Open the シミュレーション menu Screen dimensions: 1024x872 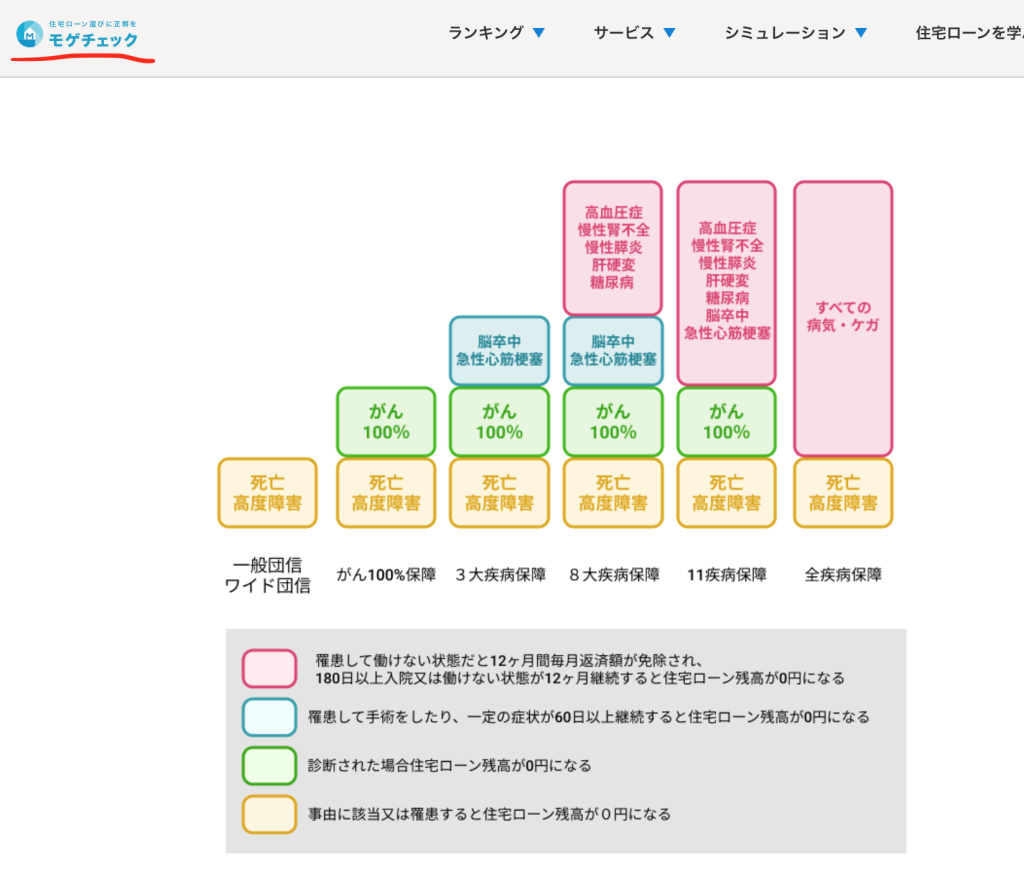click(x=784, y=32)
